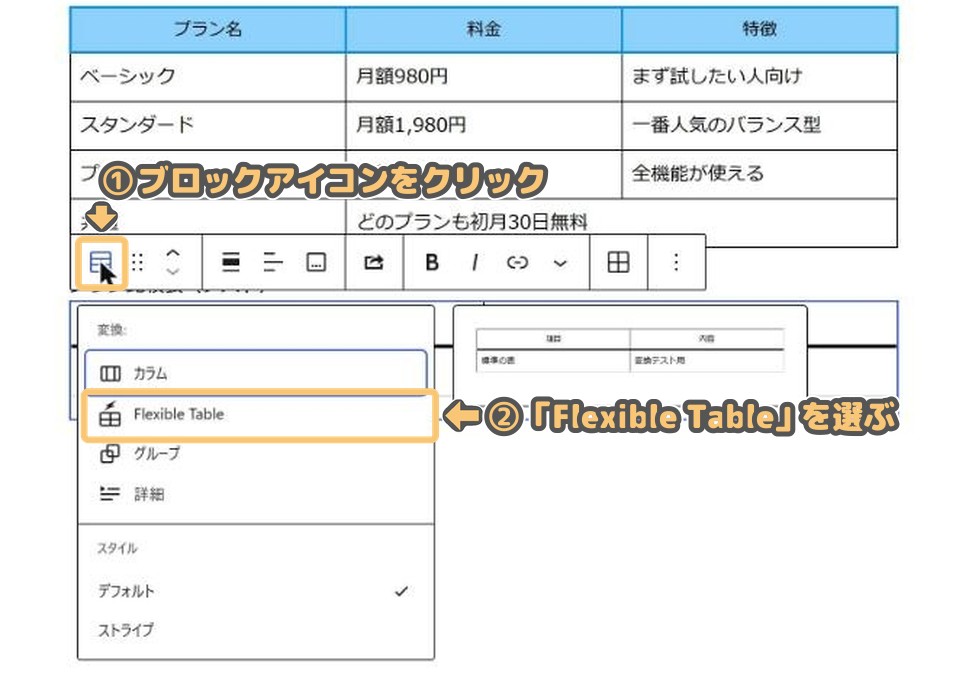Click the カラム columns icon
This screenshot has width=972, height=673.
pyautogui.click(x=110, y=374)
